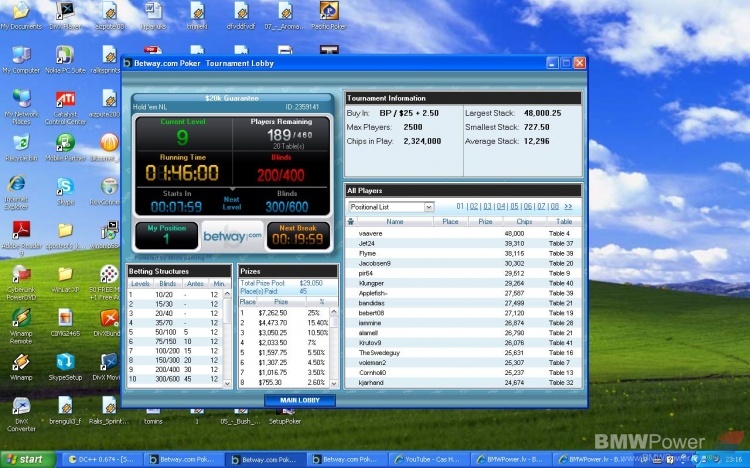750x468 pixels.
Task: Select level 9 row with 200/400 blinds
Action: click(x=175, y=369)
